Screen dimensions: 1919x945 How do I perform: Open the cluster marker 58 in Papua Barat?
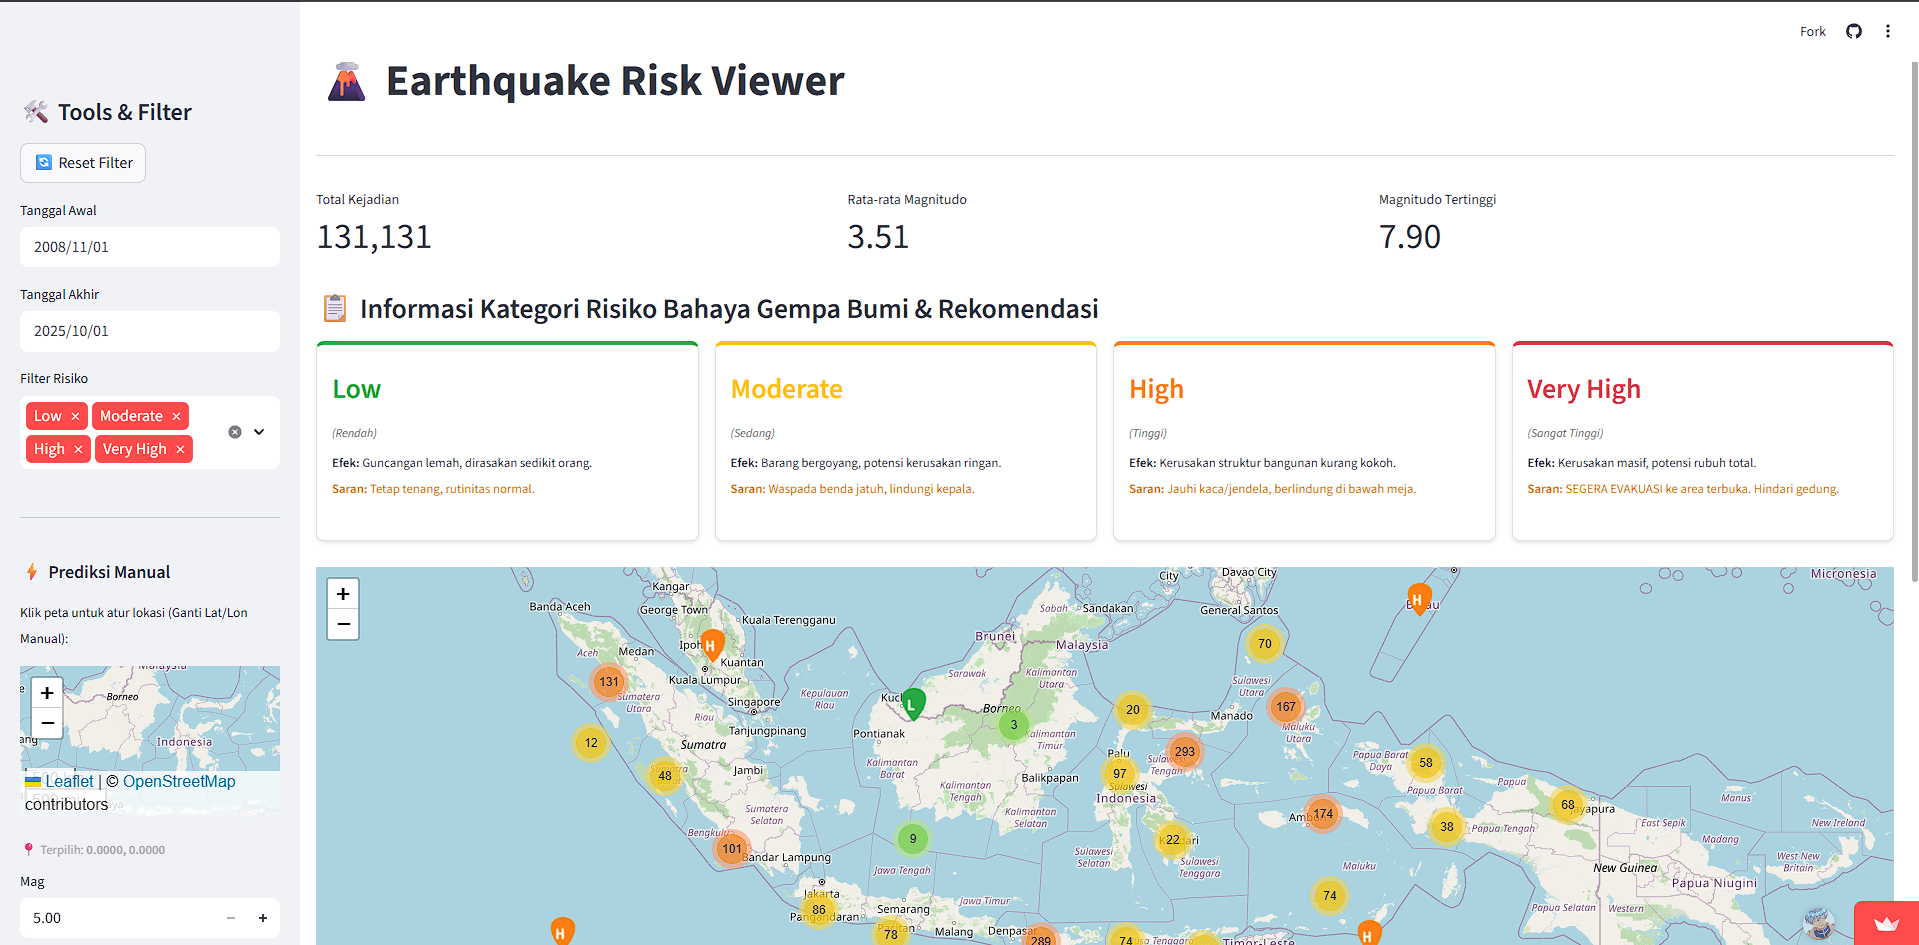1426,763
